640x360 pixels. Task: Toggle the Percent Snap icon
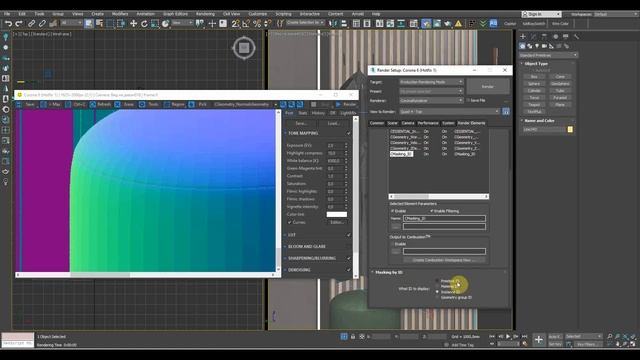click(257, 24)
